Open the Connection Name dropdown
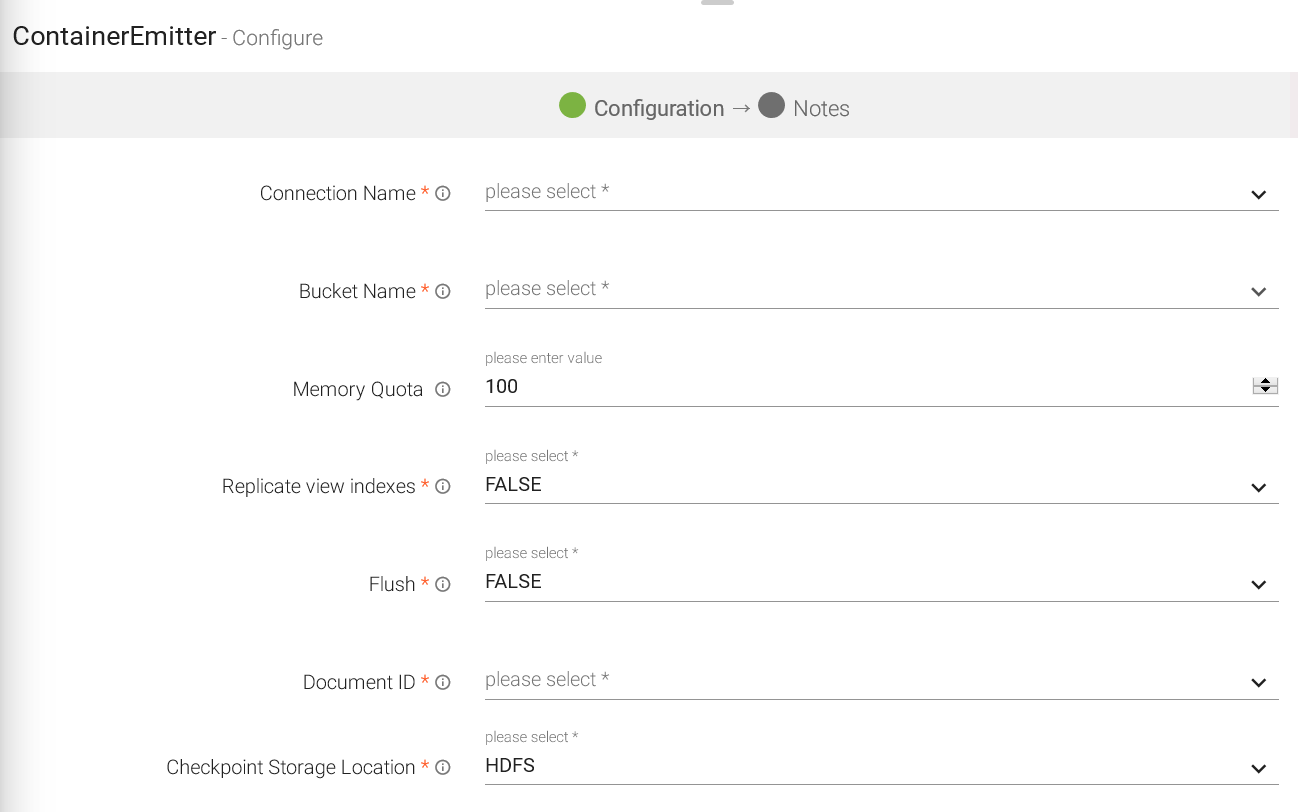This screenshot has width=1298, height=812. [880, 193]
